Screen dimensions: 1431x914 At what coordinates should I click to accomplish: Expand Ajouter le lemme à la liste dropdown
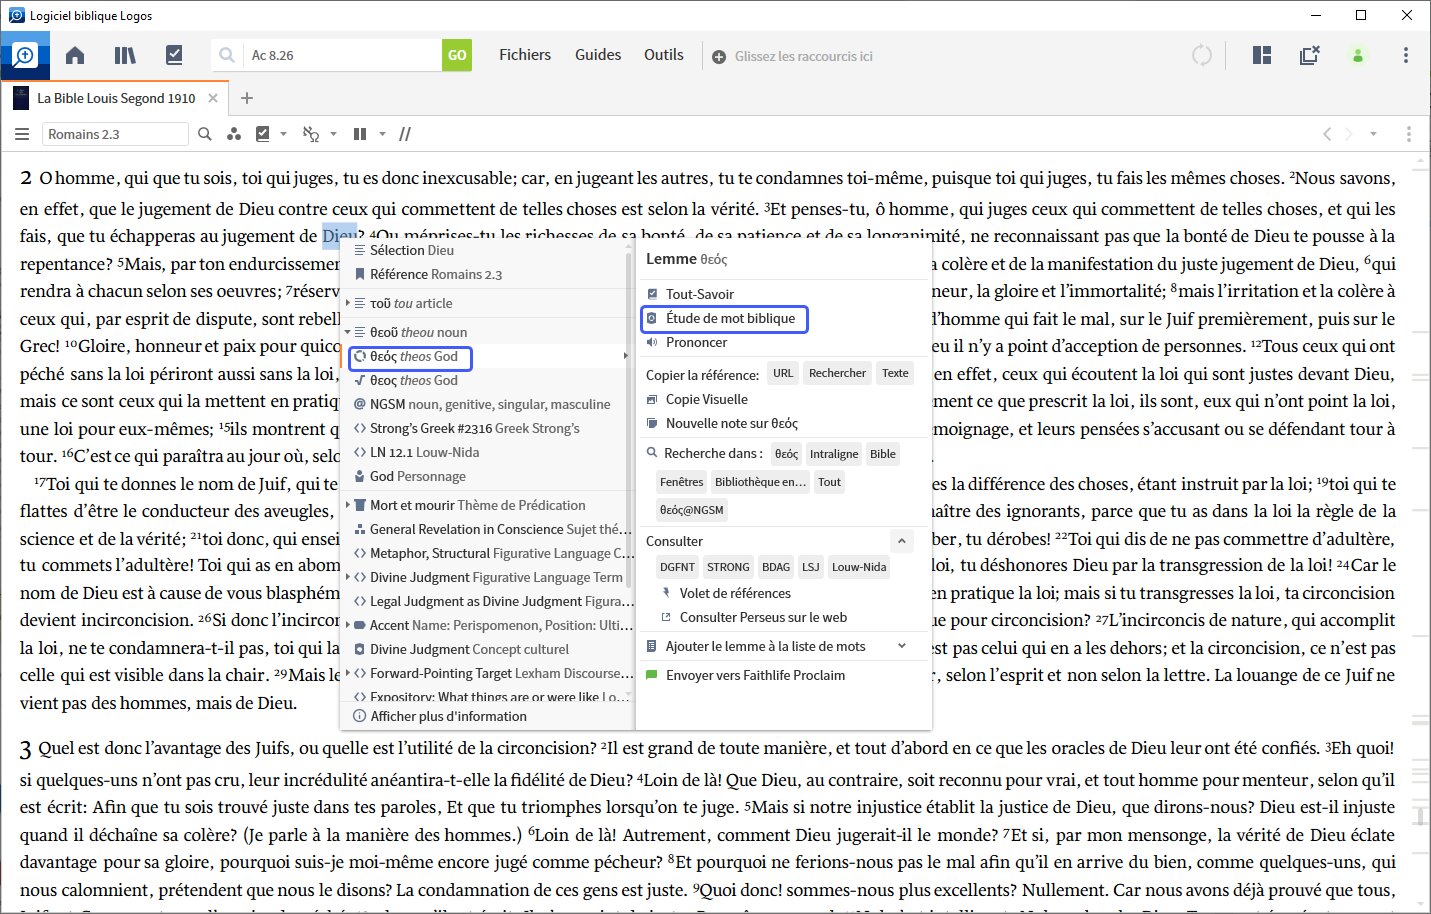point(902,646)
